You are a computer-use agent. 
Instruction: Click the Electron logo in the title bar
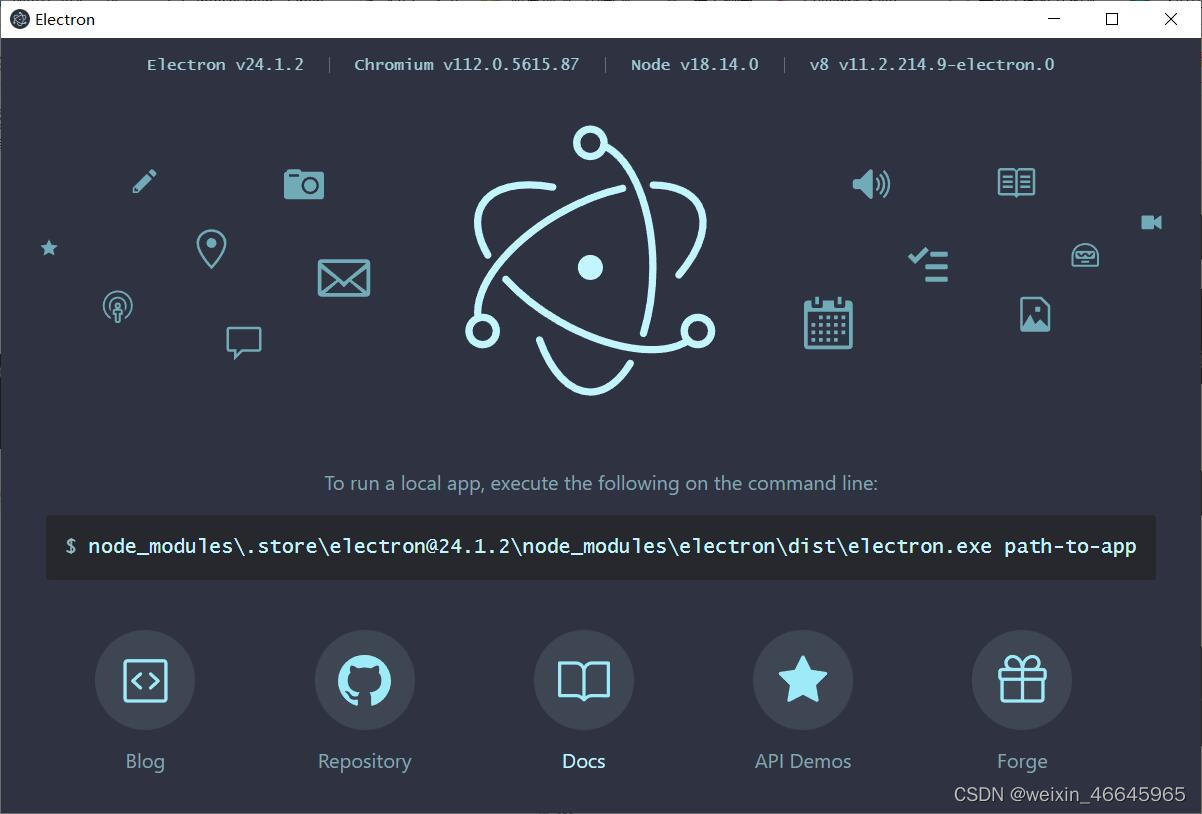(17, 19)
